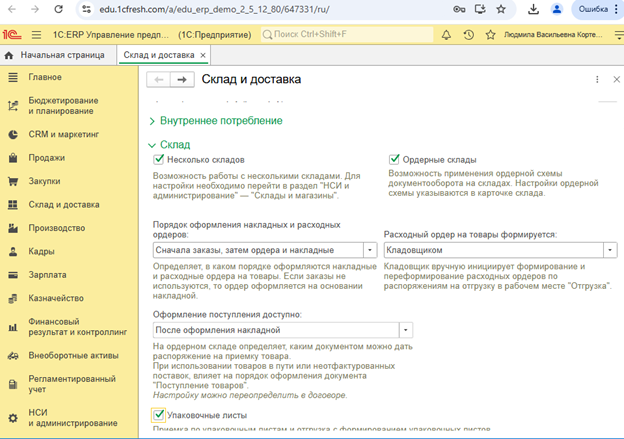624x439 pixels.
Task: Open the Зарплата section
Action: (x=47, y=275)
